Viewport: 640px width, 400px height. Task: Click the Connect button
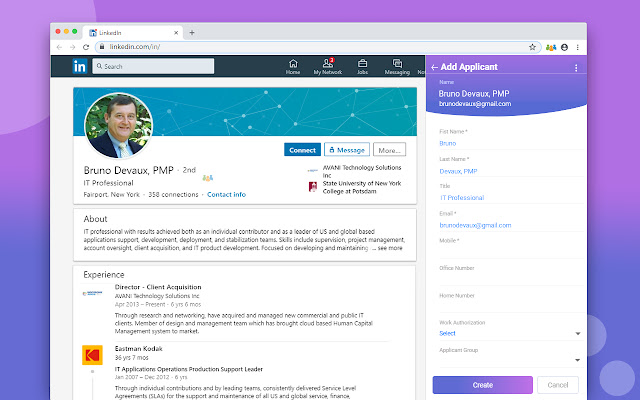302,150
